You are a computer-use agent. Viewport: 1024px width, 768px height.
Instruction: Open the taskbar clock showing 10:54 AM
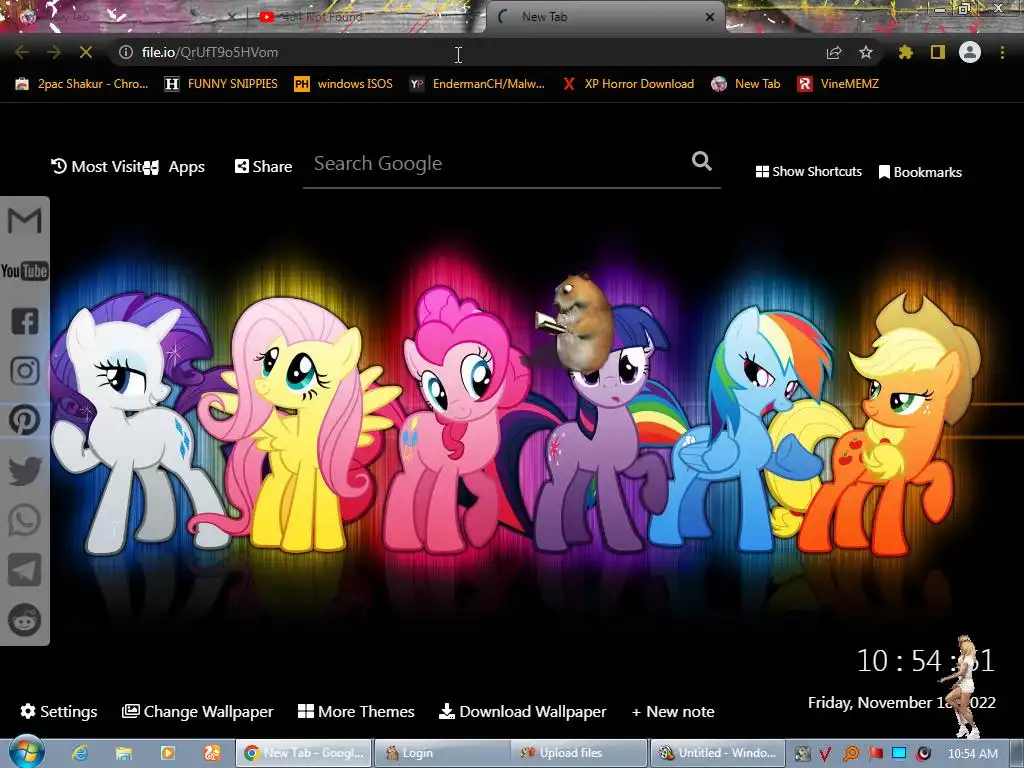pos(972,754)
